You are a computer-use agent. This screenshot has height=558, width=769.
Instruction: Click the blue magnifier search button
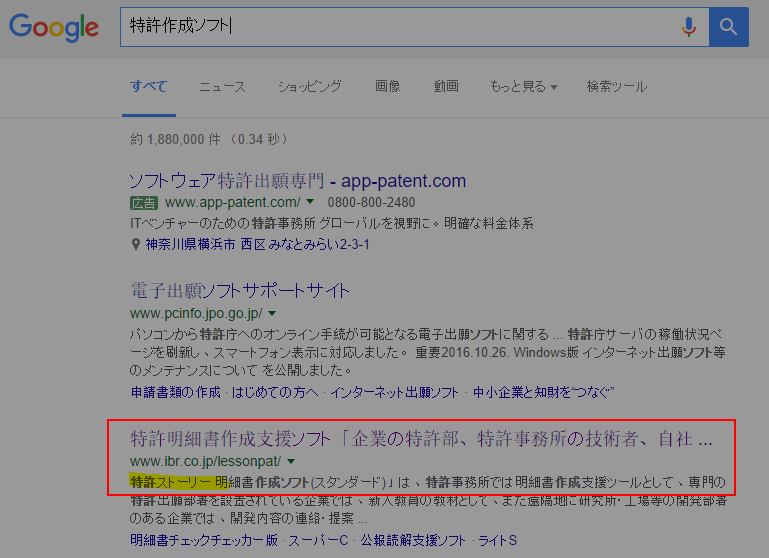point(729,27)
